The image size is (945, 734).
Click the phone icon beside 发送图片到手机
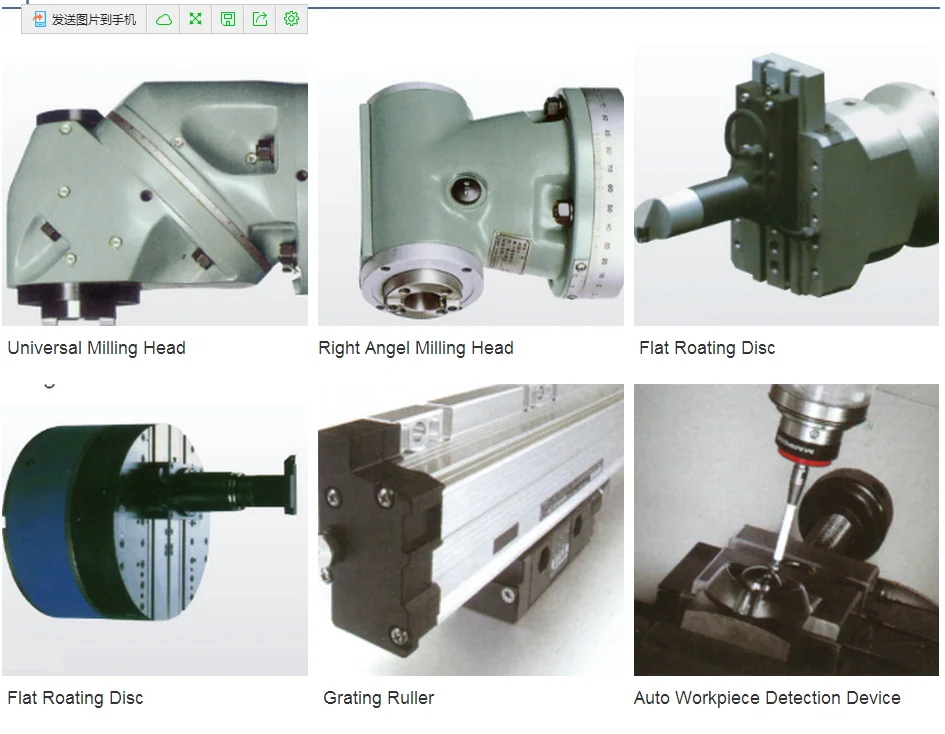tap(39, 19)
